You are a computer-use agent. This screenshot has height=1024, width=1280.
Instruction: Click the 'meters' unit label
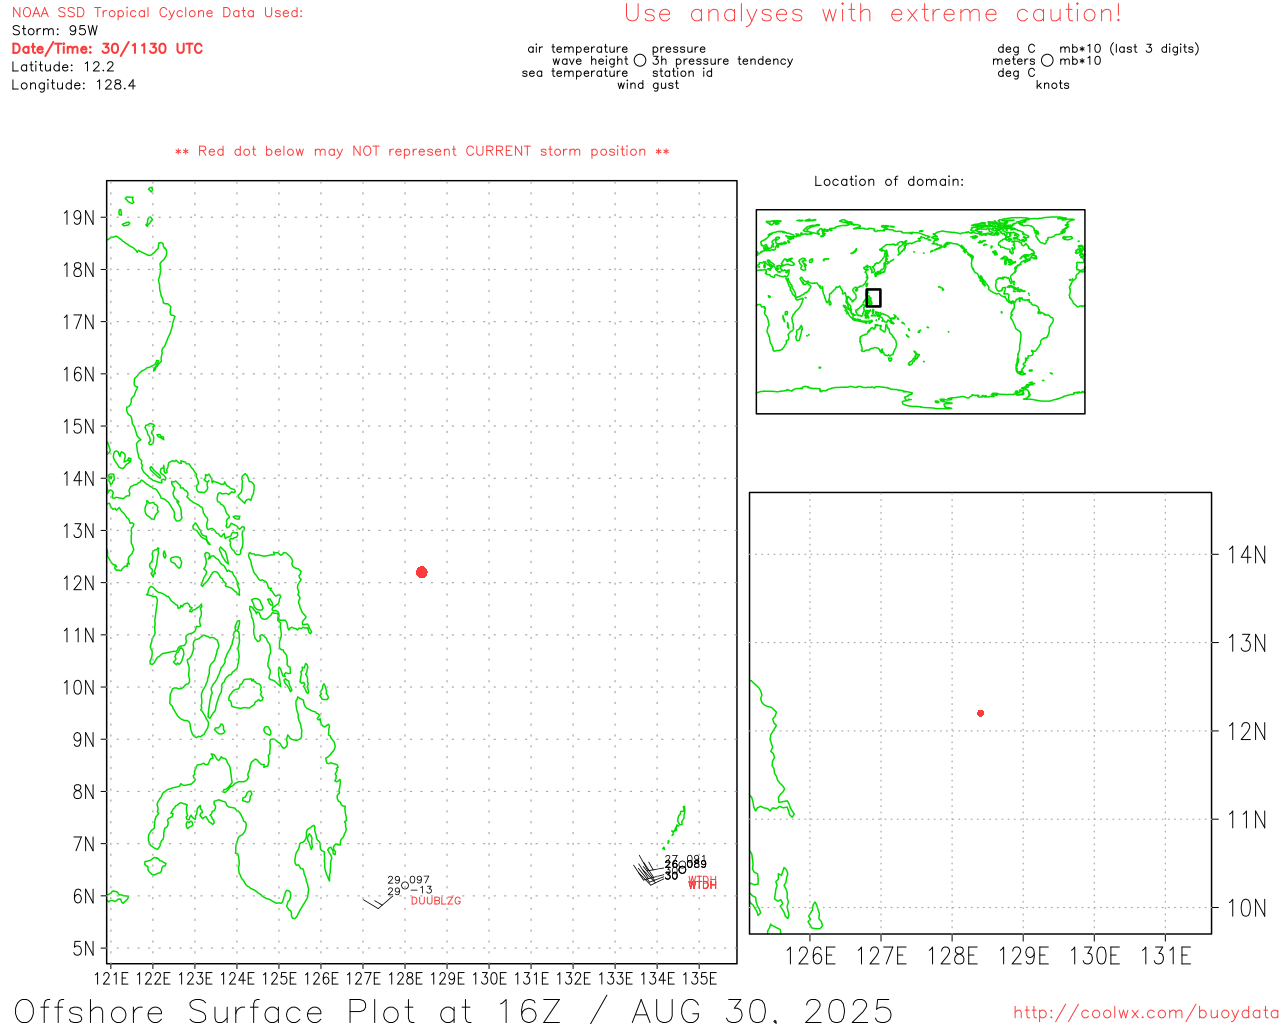[x=1014, y=61]
